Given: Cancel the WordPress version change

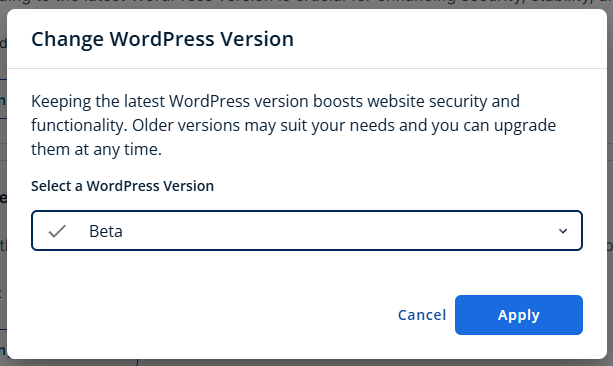Looking at the screenshot, I should (422, 315).
